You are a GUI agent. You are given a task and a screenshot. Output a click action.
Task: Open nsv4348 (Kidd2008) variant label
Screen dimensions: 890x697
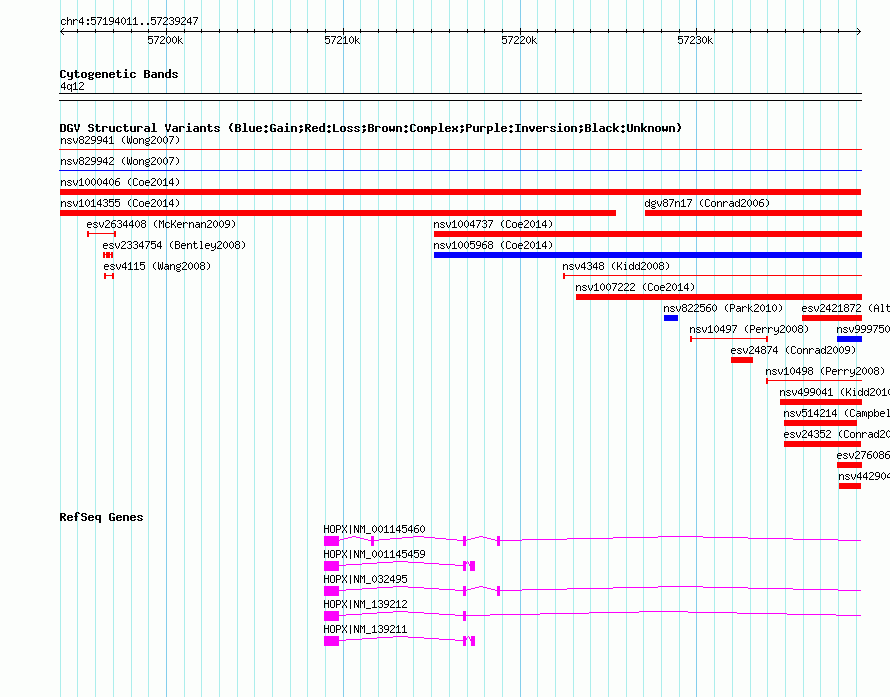[616, 266]
